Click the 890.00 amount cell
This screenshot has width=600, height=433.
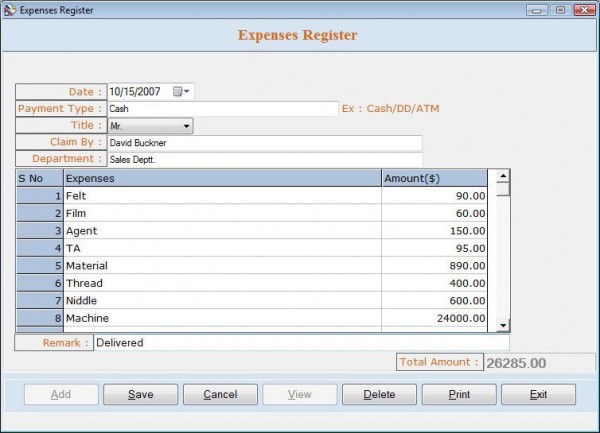[435, 265]
